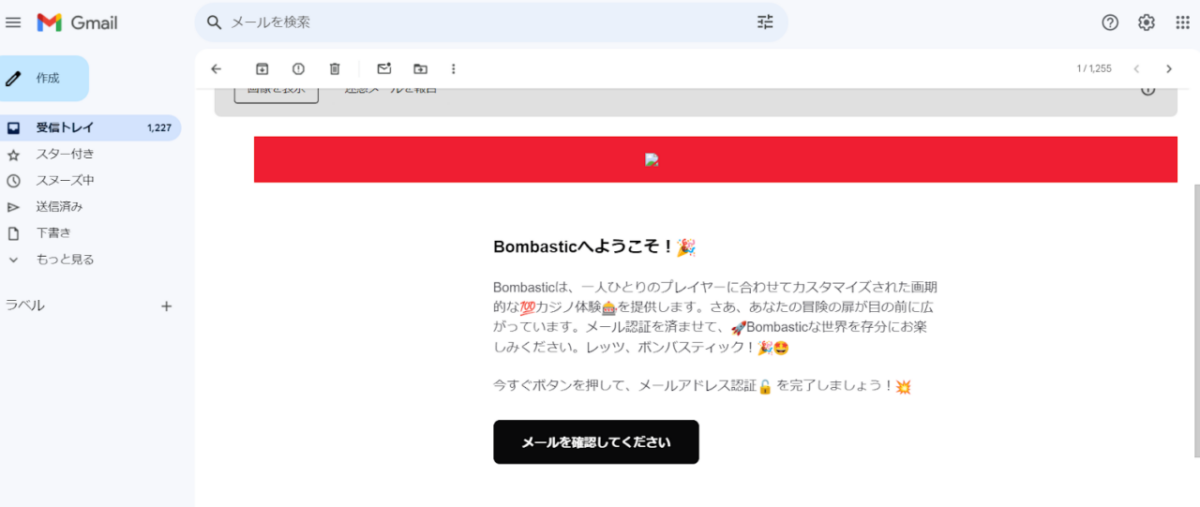Click the 作成 compose button
This screenshot has width=1200, height=507.
[x=45, y=78]
